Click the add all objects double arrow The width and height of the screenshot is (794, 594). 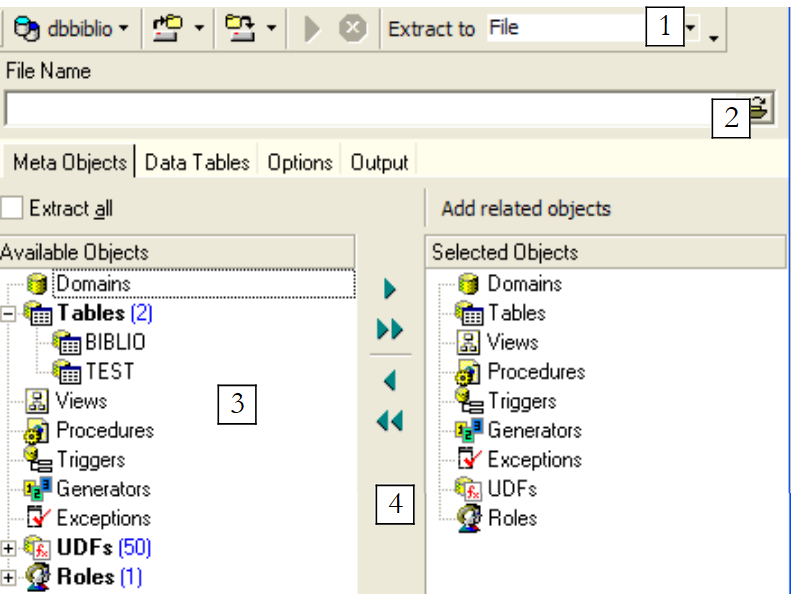pyautogui.click(x=390, y=330)
